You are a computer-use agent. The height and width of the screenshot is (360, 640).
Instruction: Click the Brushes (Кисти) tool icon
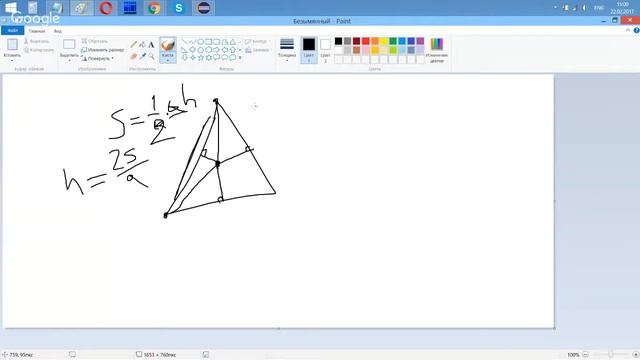tap(168, 45)
